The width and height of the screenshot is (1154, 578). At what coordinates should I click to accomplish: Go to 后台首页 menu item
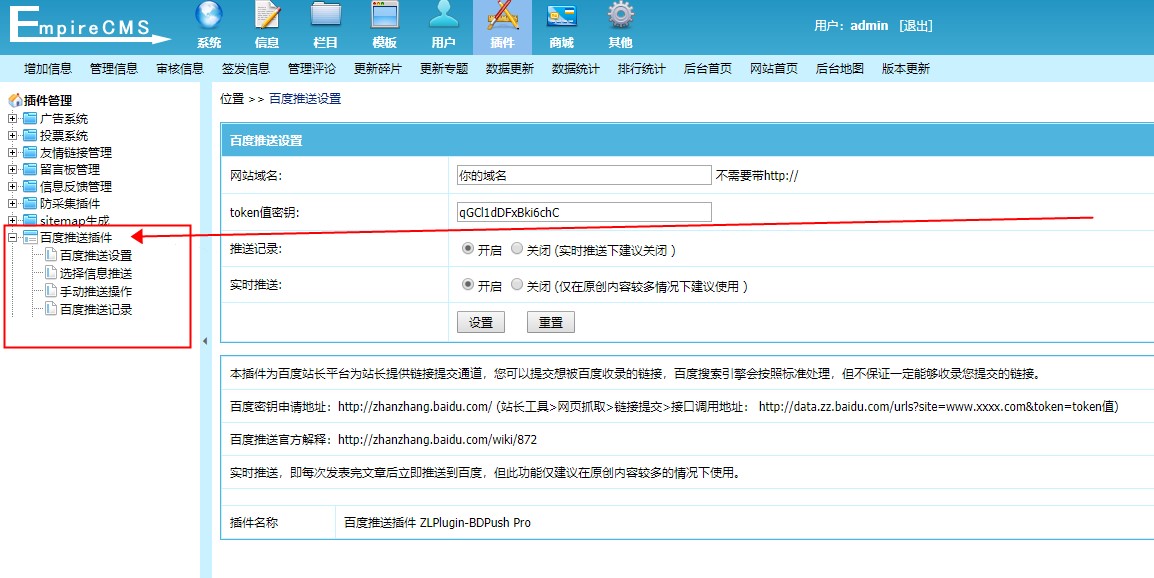[708, 68]
